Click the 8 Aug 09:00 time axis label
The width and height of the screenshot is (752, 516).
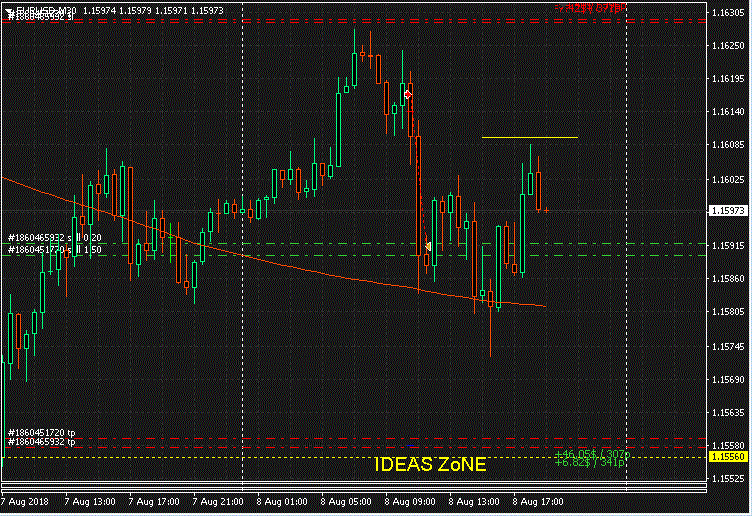coord(409,500)
